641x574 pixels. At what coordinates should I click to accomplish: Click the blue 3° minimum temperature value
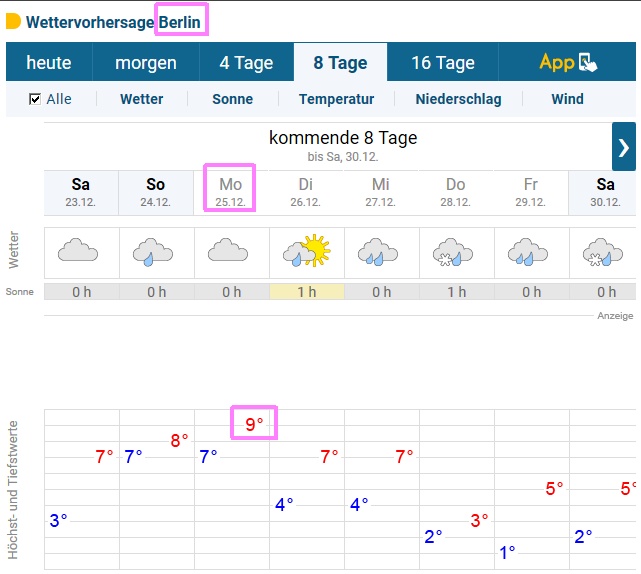58,520
